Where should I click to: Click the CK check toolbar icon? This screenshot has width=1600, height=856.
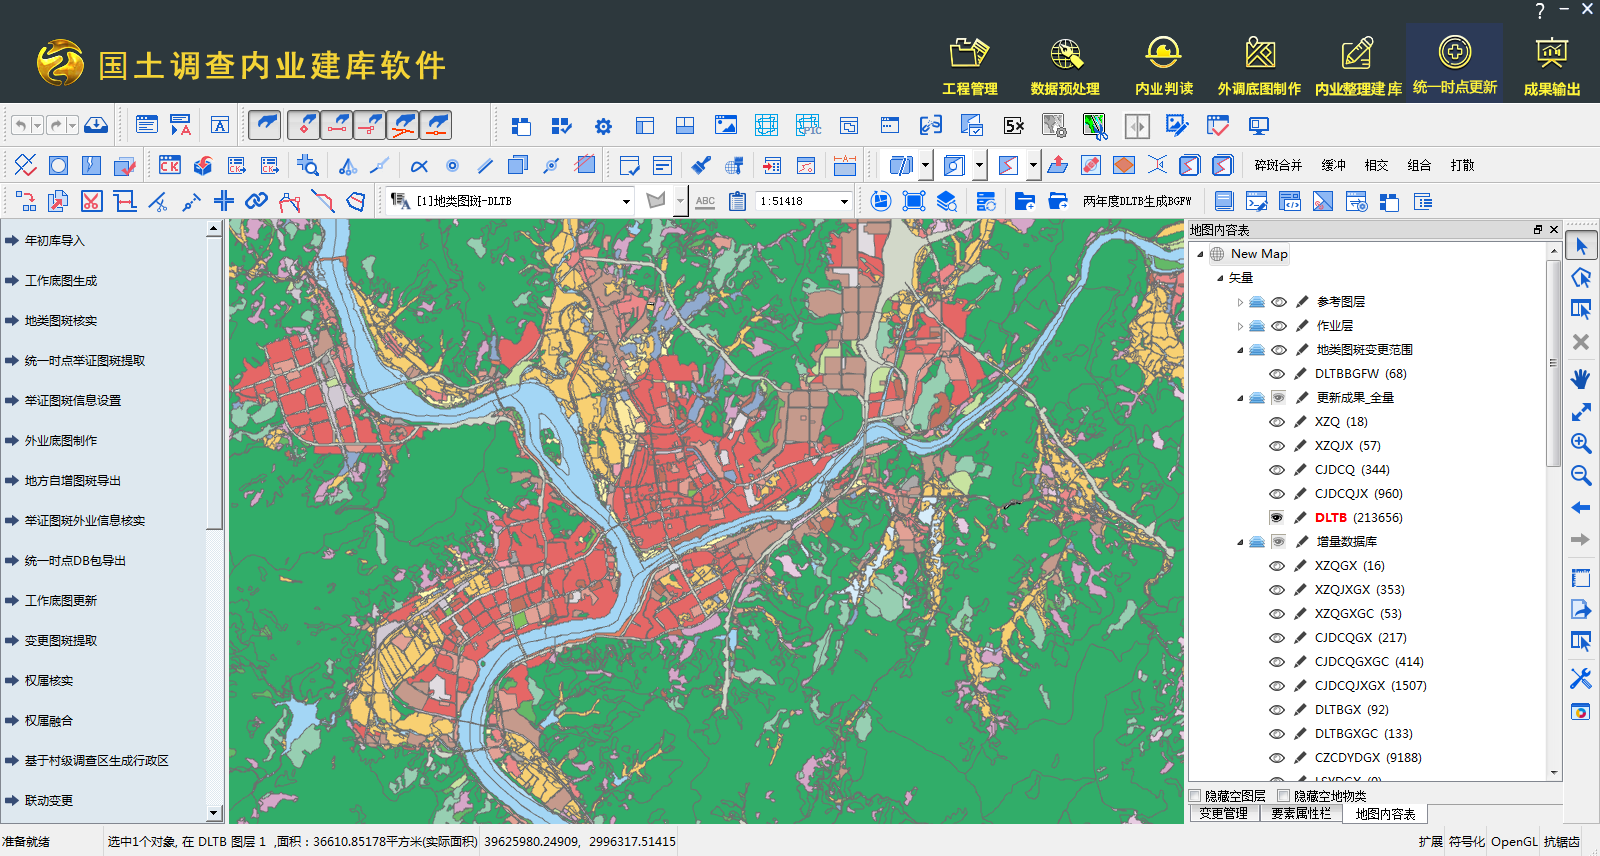point(170,165)
